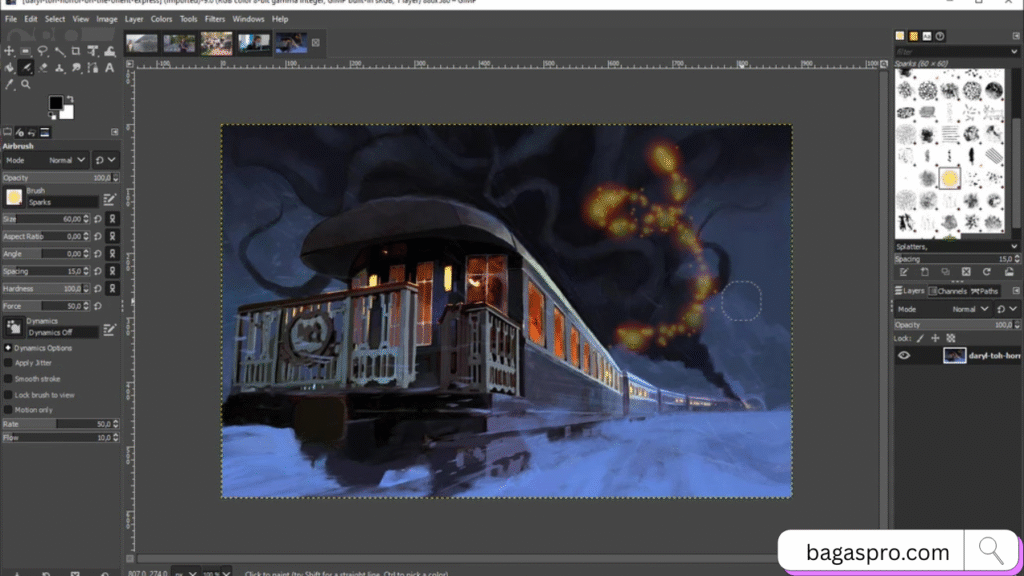This screenshot has width=1024, height=576.
Task: Hide the daryl-toh layer with eye icon
Action: point(904,355)
